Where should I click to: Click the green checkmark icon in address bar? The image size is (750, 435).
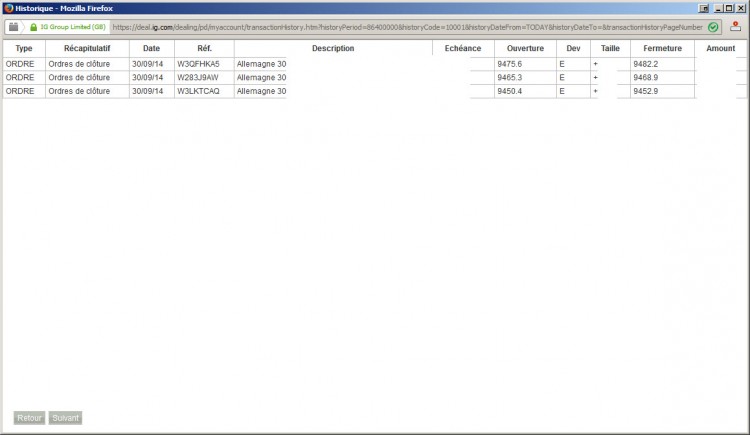(x=713, y=27)
